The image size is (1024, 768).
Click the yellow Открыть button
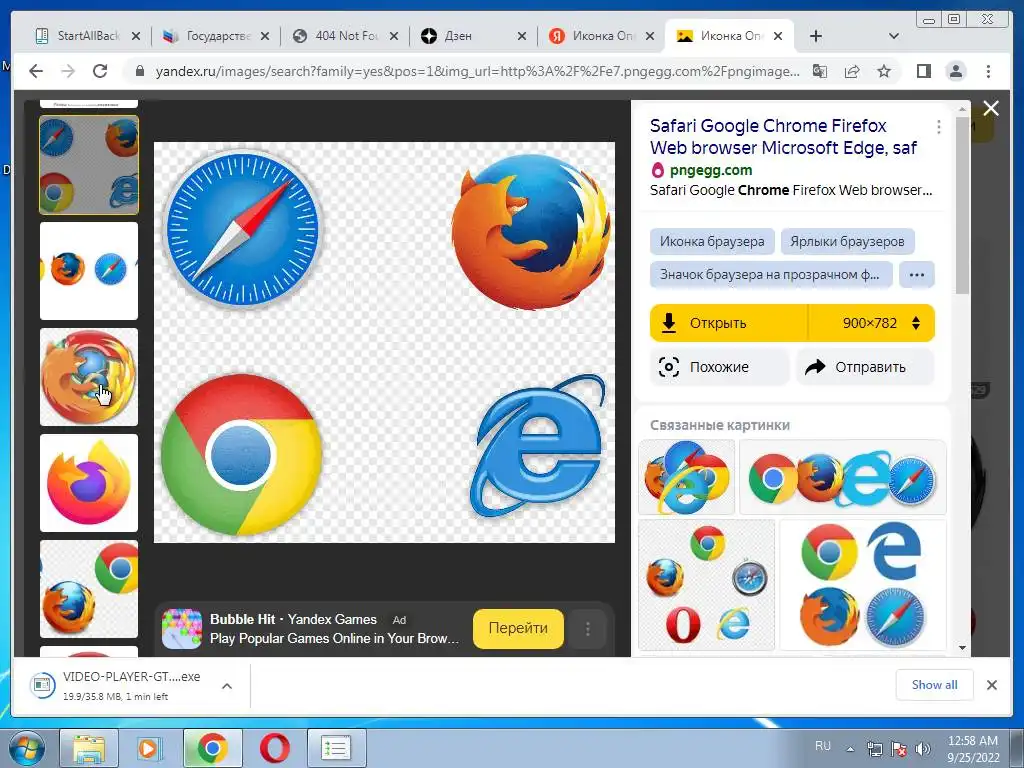pos(729,323)
